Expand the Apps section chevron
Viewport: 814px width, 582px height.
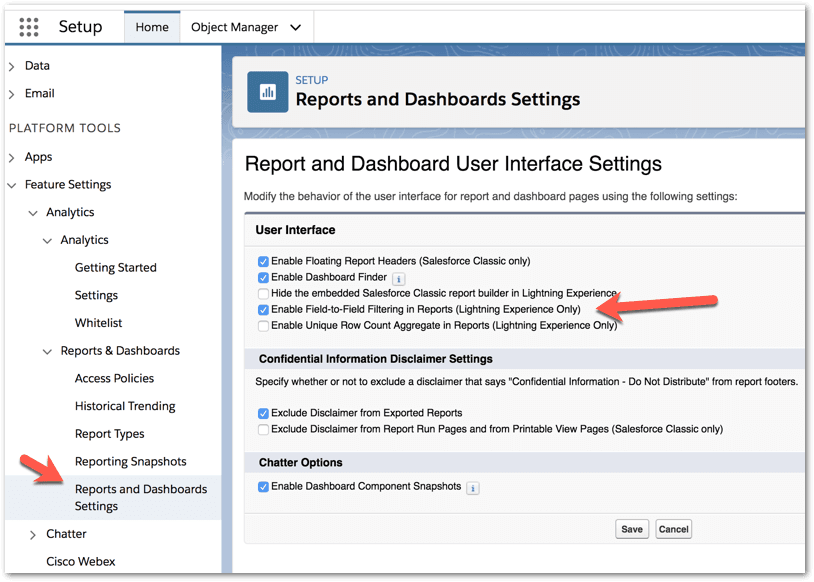click(x=11, y=157)
